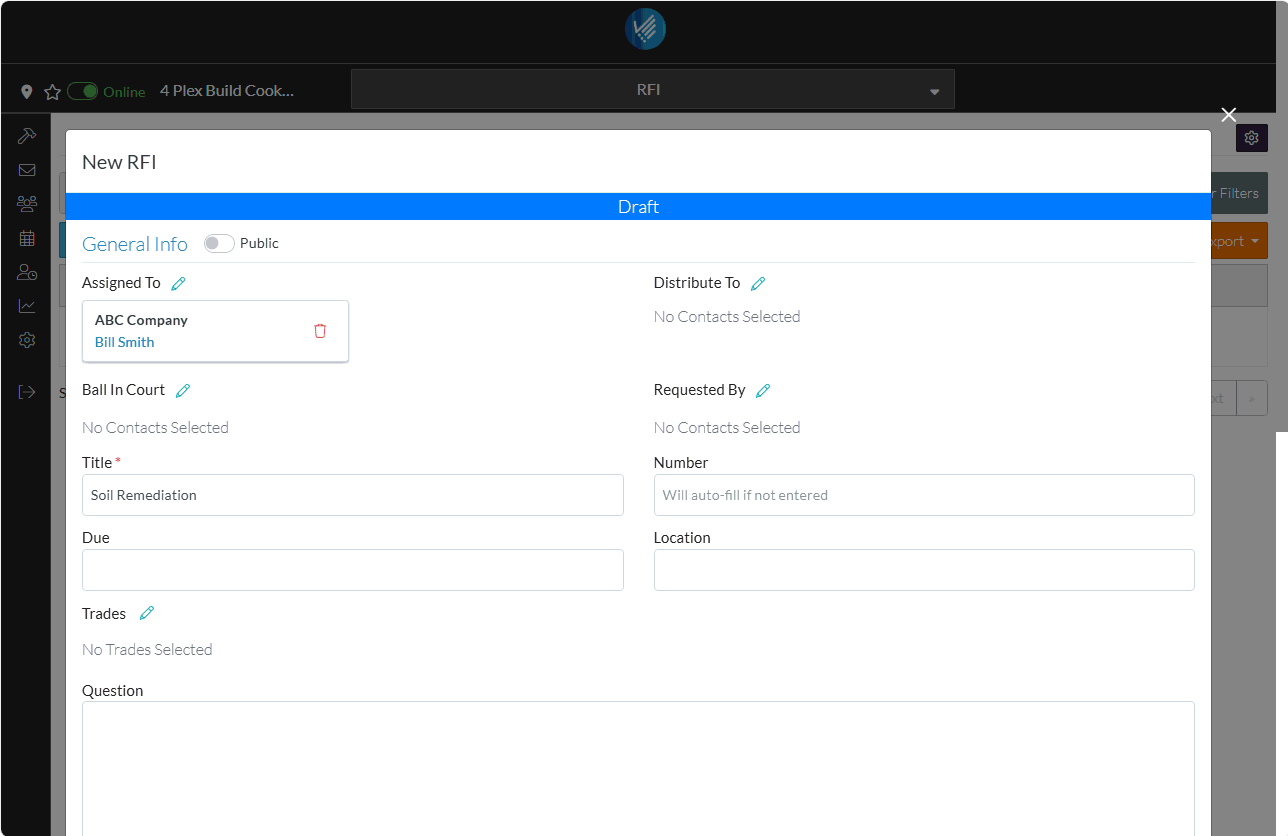Edit Assigned To with the pencil icon
1288x836 pixels.
[x=178, y=283]
